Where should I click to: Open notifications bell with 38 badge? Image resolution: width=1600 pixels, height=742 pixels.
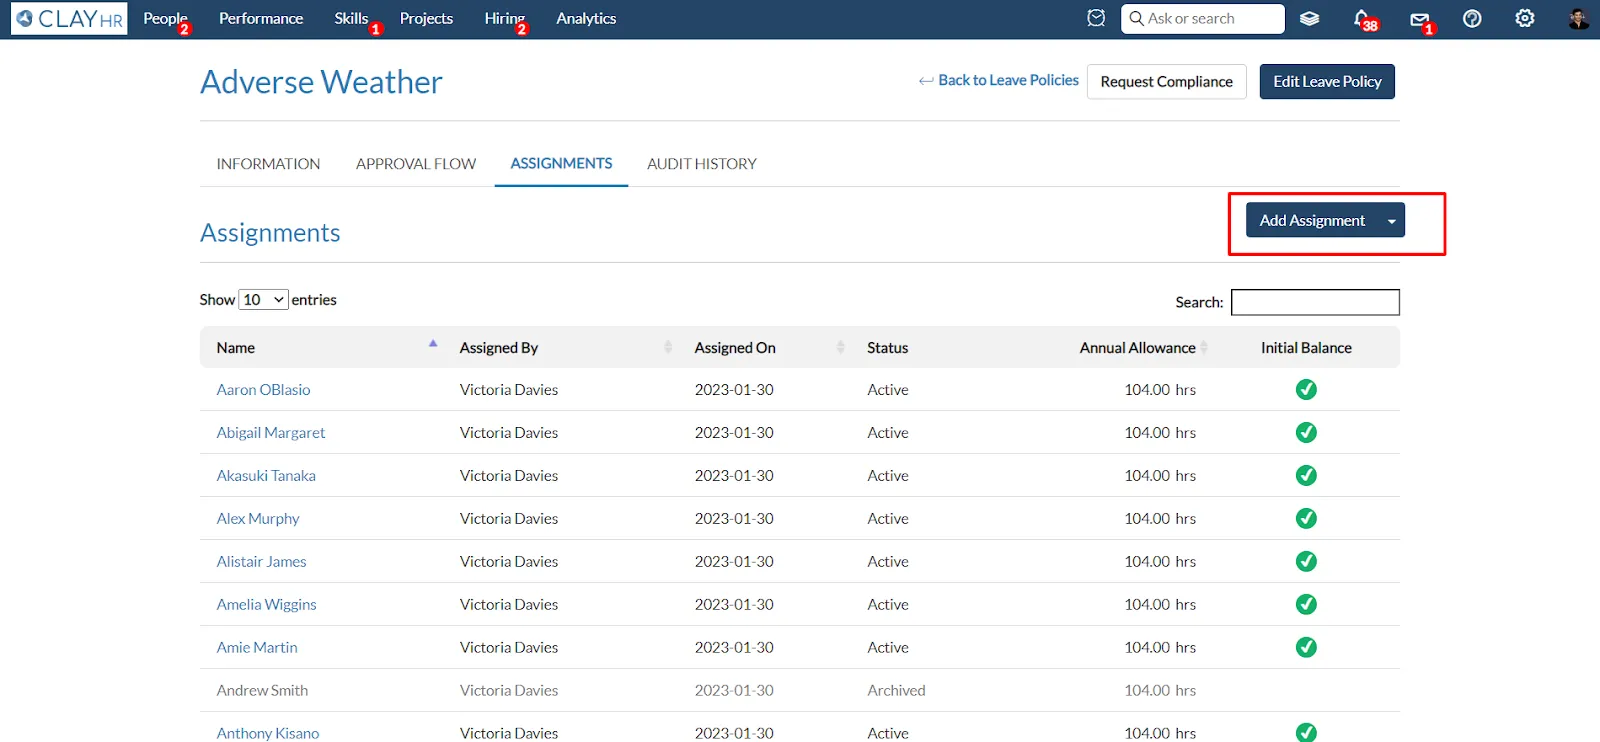point(1363,19)
